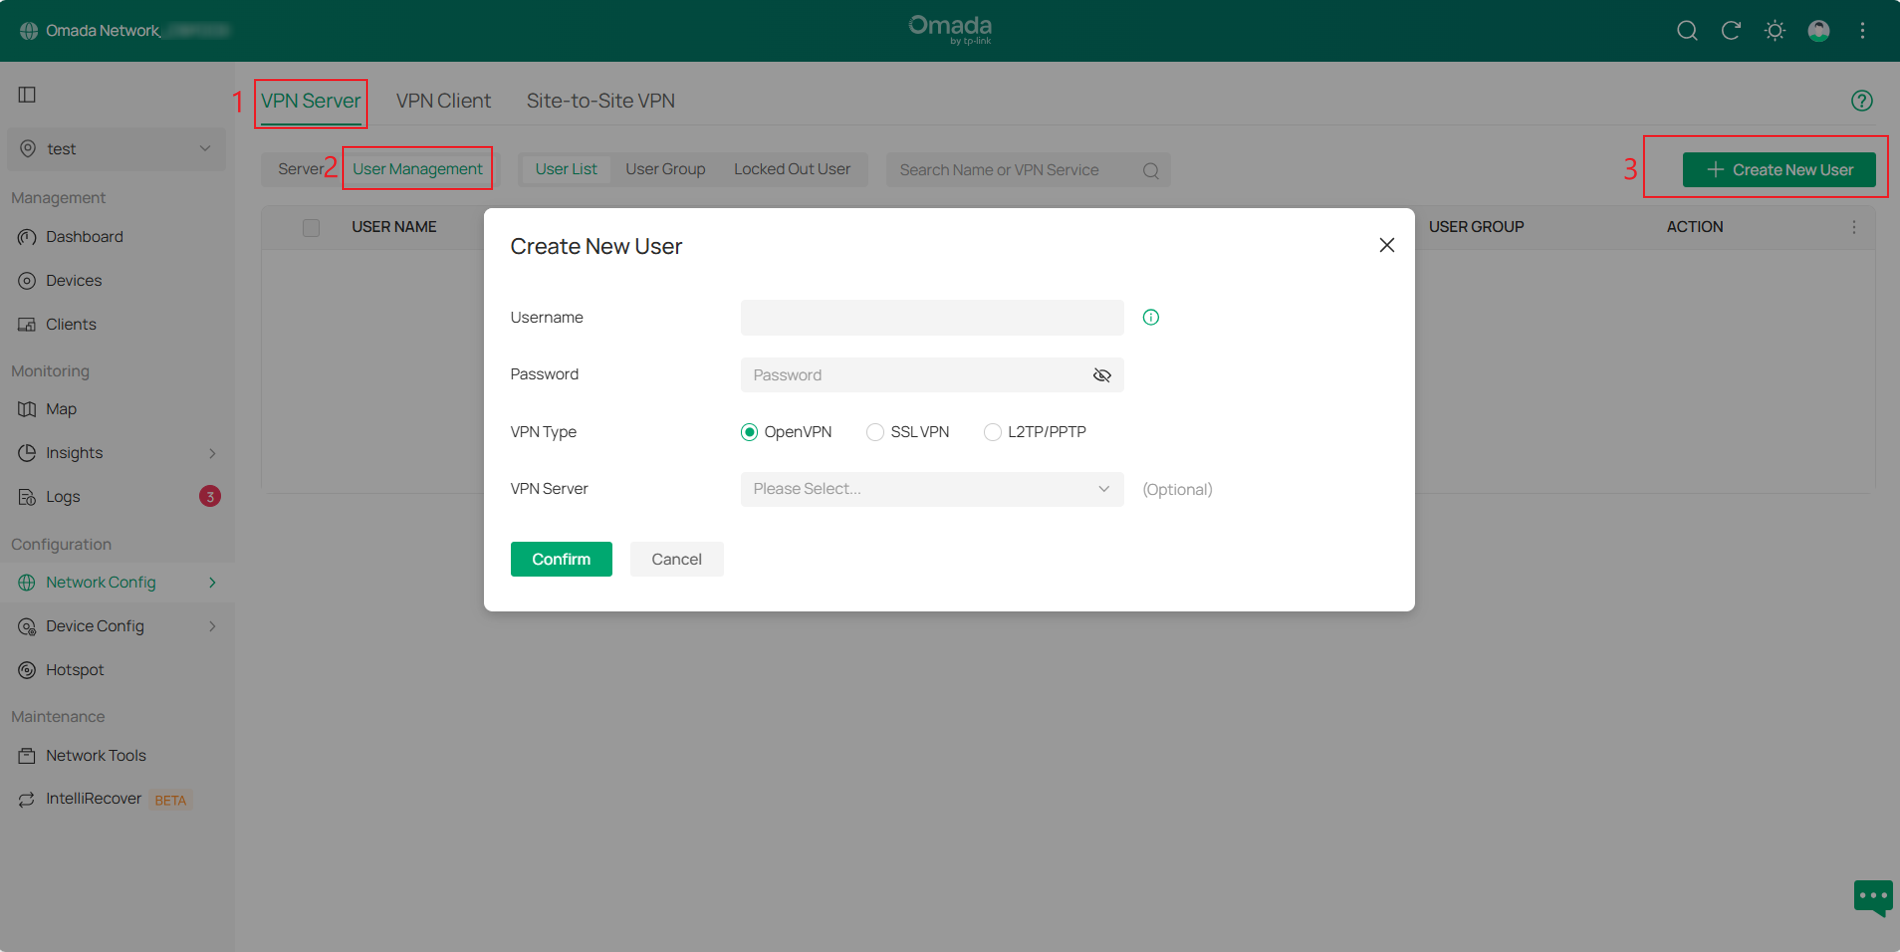Image resolution: width=1900 pixels, height=952 pixels.
Task: View Clients from the sidebar
Action: click(x=70, y=323)
